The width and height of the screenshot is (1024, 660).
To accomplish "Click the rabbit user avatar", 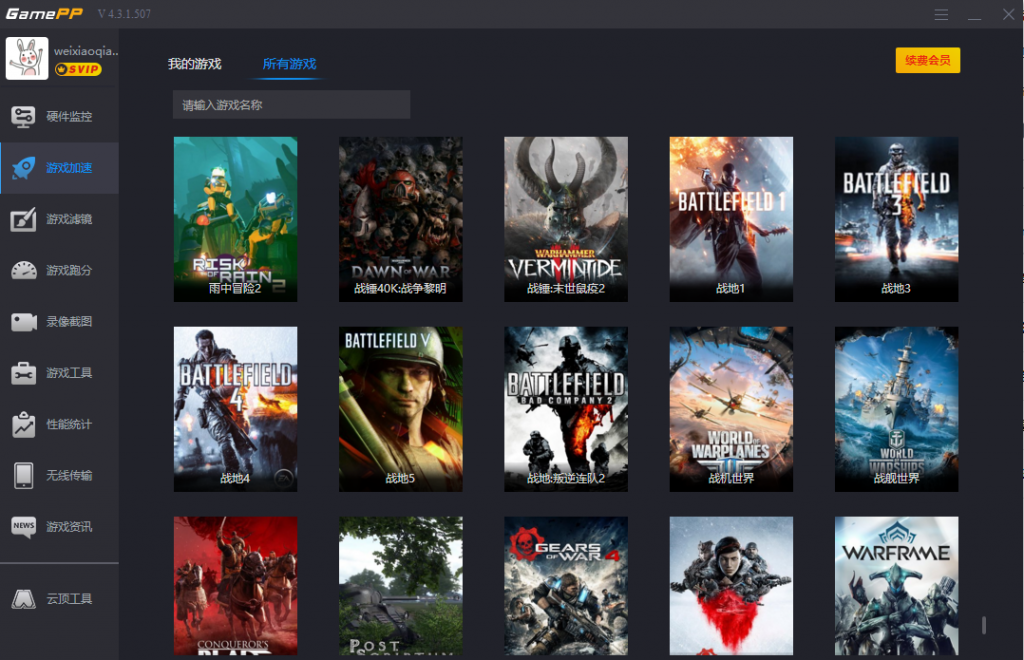I will click(x=27, y=58).
